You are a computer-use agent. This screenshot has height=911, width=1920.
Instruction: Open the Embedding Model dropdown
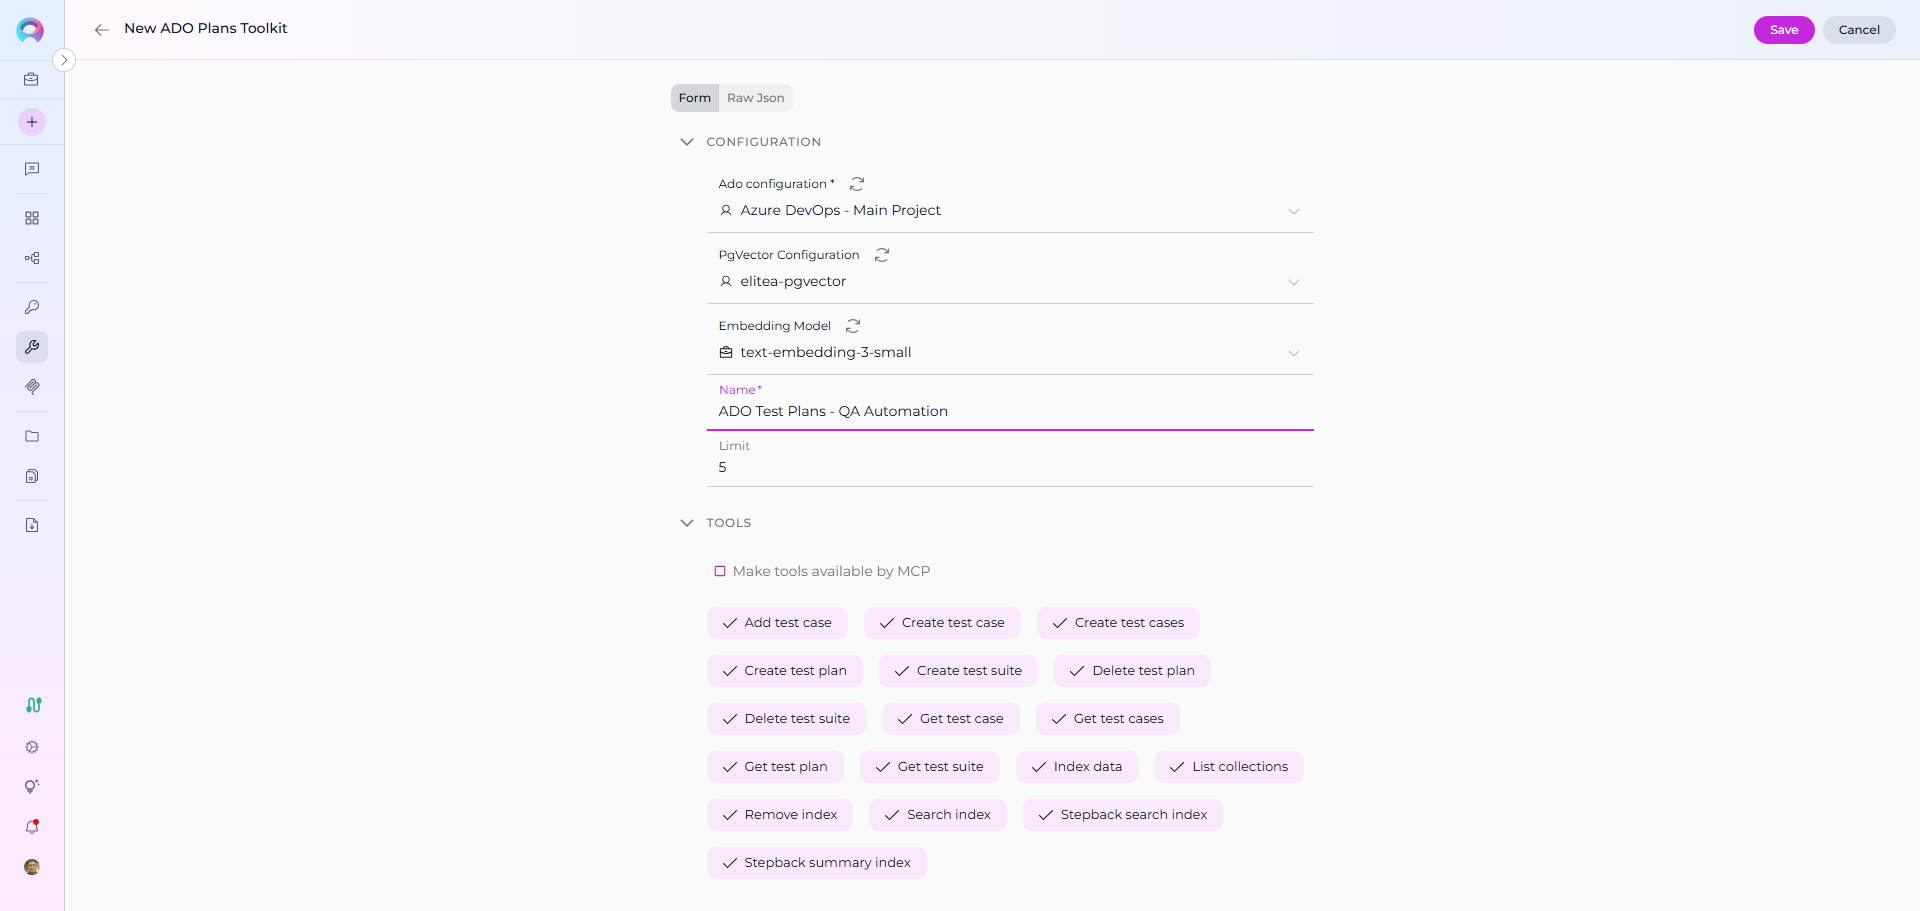coord(1010,353)
